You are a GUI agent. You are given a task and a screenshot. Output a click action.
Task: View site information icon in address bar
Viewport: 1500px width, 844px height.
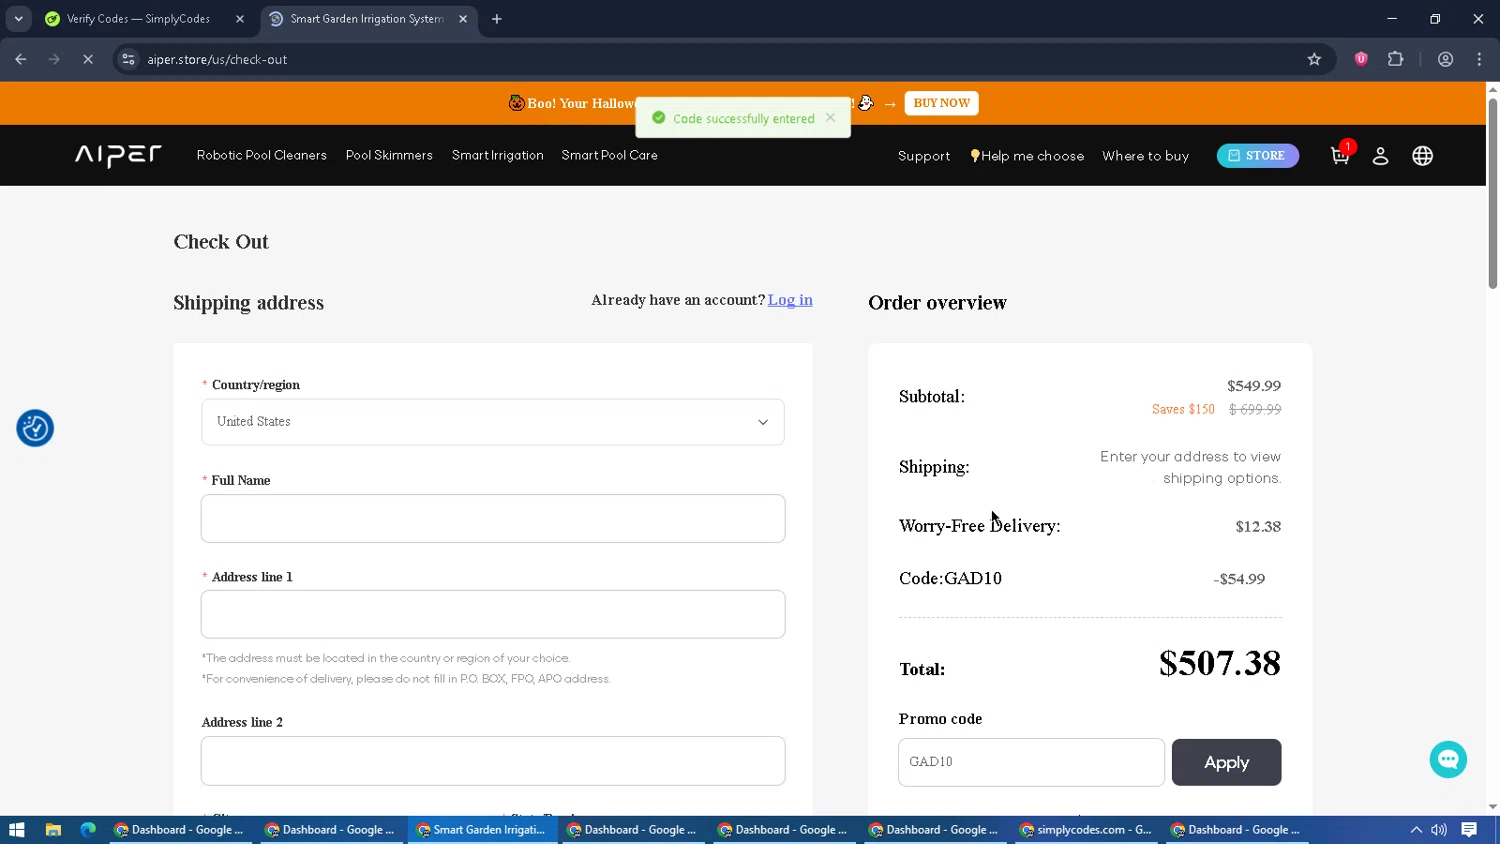click(128, 59)
